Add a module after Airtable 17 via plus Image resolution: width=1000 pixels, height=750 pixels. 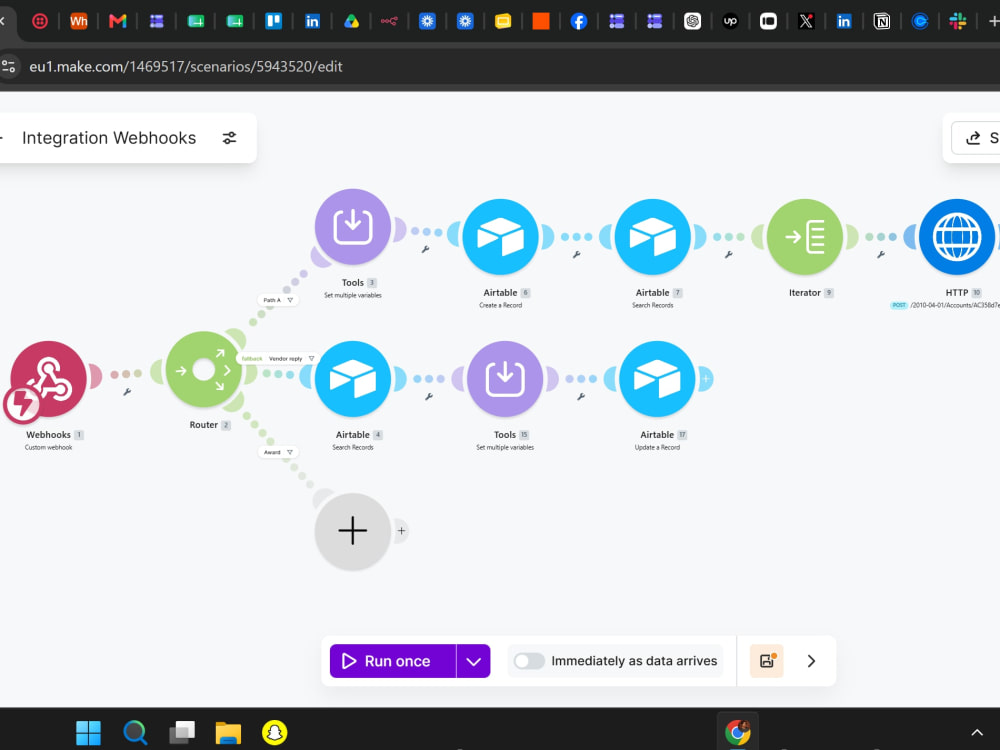tap(705, 379)
